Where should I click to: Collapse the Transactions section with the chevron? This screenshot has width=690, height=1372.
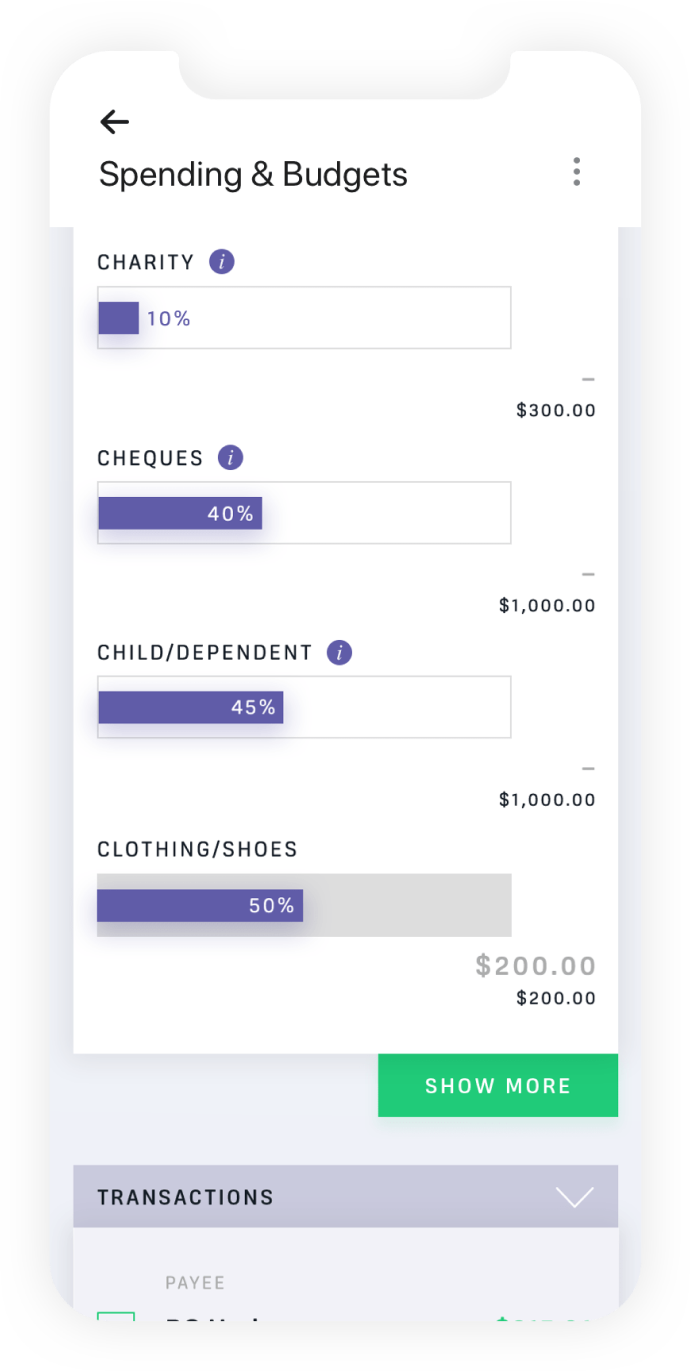575,1197
